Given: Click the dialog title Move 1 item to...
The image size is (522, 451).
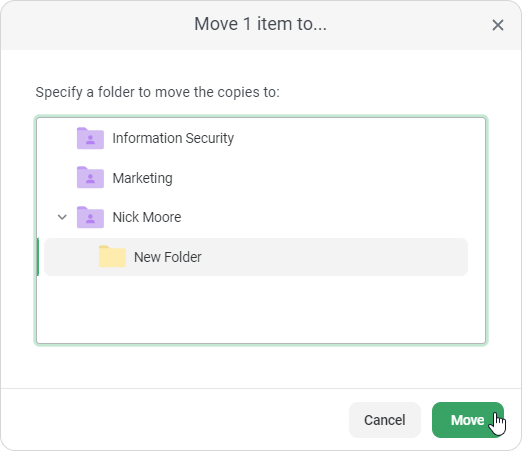Looking at the screenshot, I should tap(260, 24).
